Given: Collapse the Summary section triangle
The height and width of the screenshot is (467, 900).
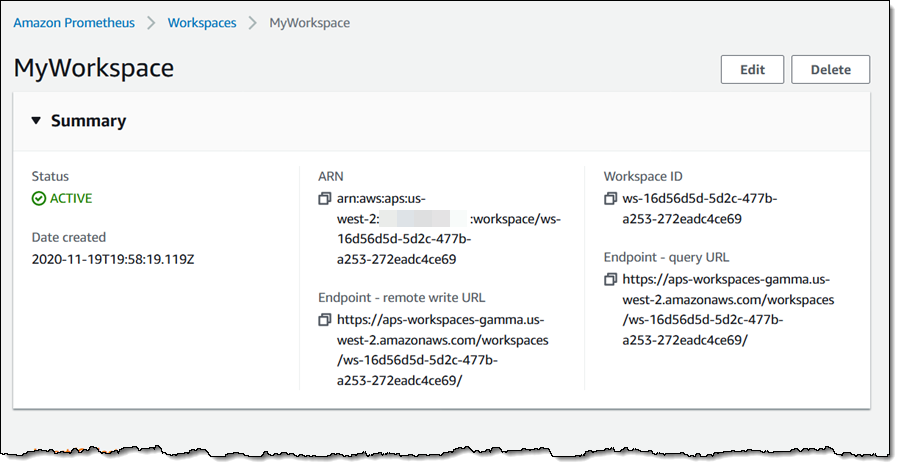Looking at the screenshot, I should 36,120.
